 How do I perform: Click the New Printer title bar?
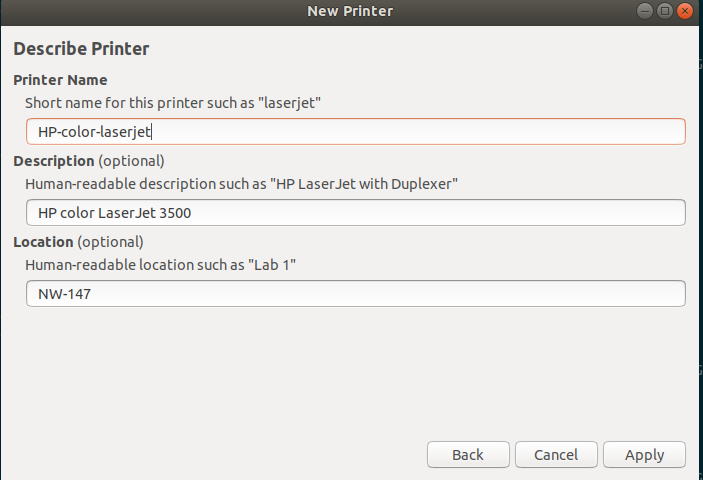coord(350,11)
